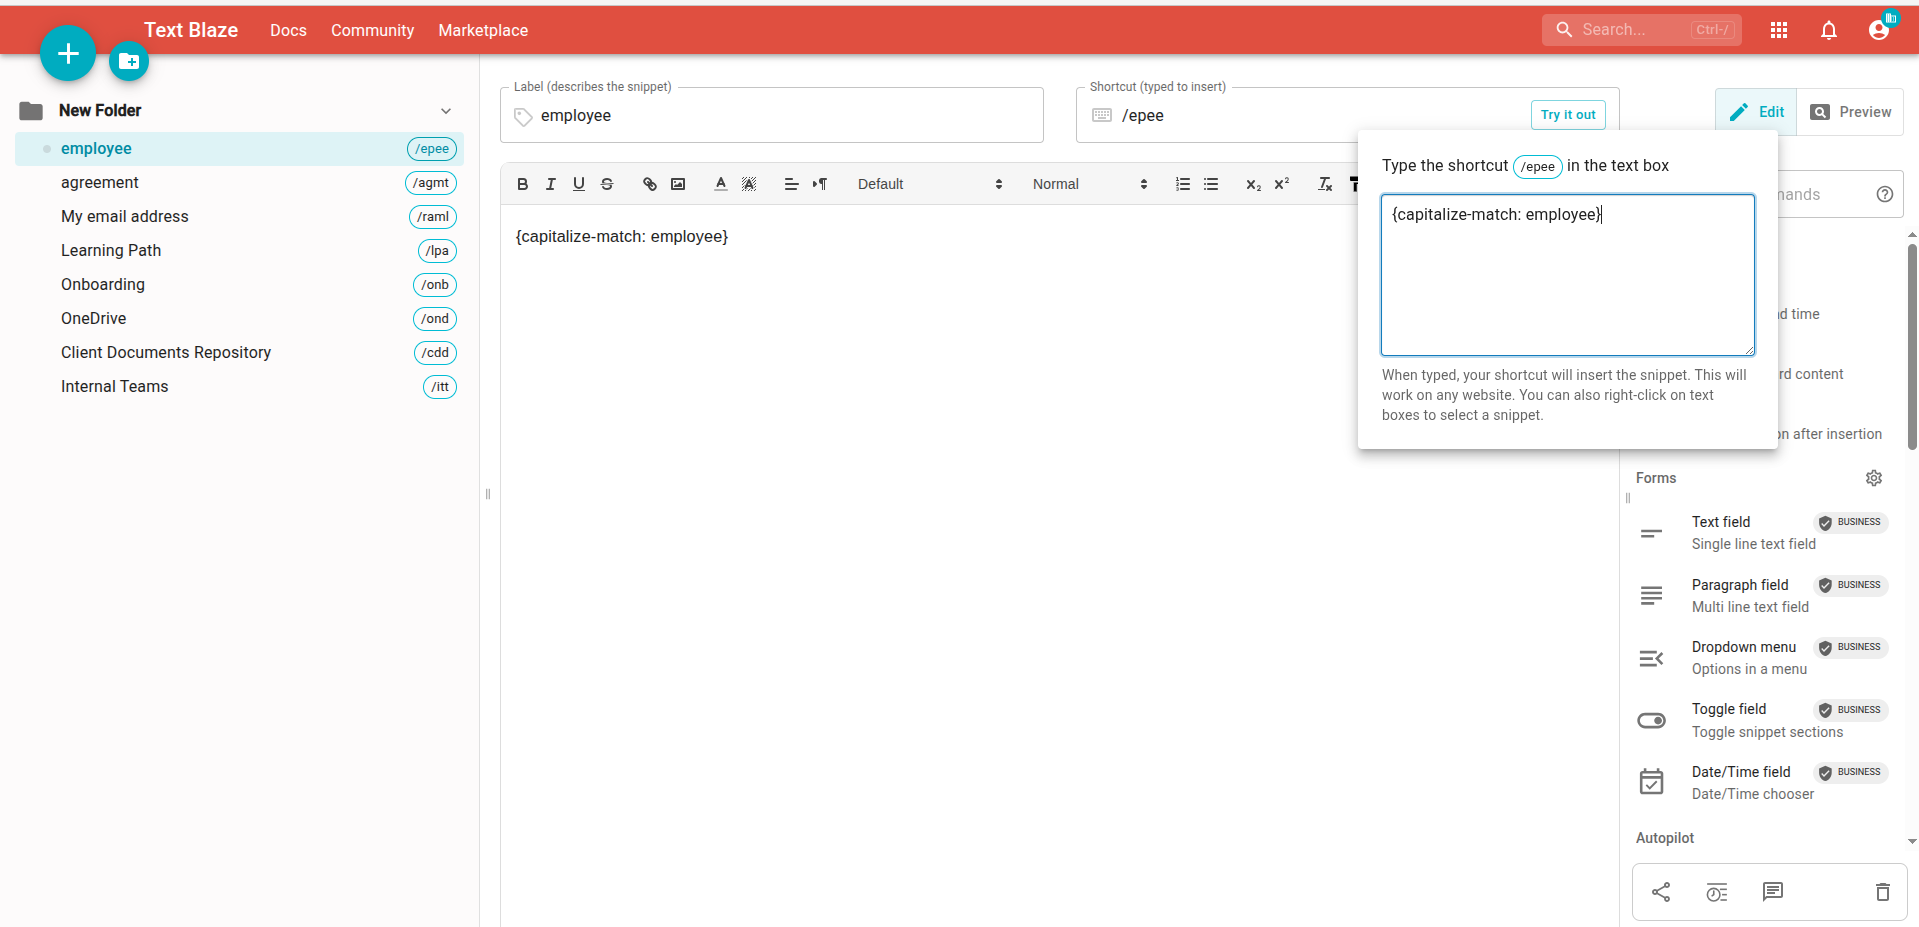The height and width of the screenshot is (927, 1919).
Task: Click the search box
Action: (x=1641, y=30)
